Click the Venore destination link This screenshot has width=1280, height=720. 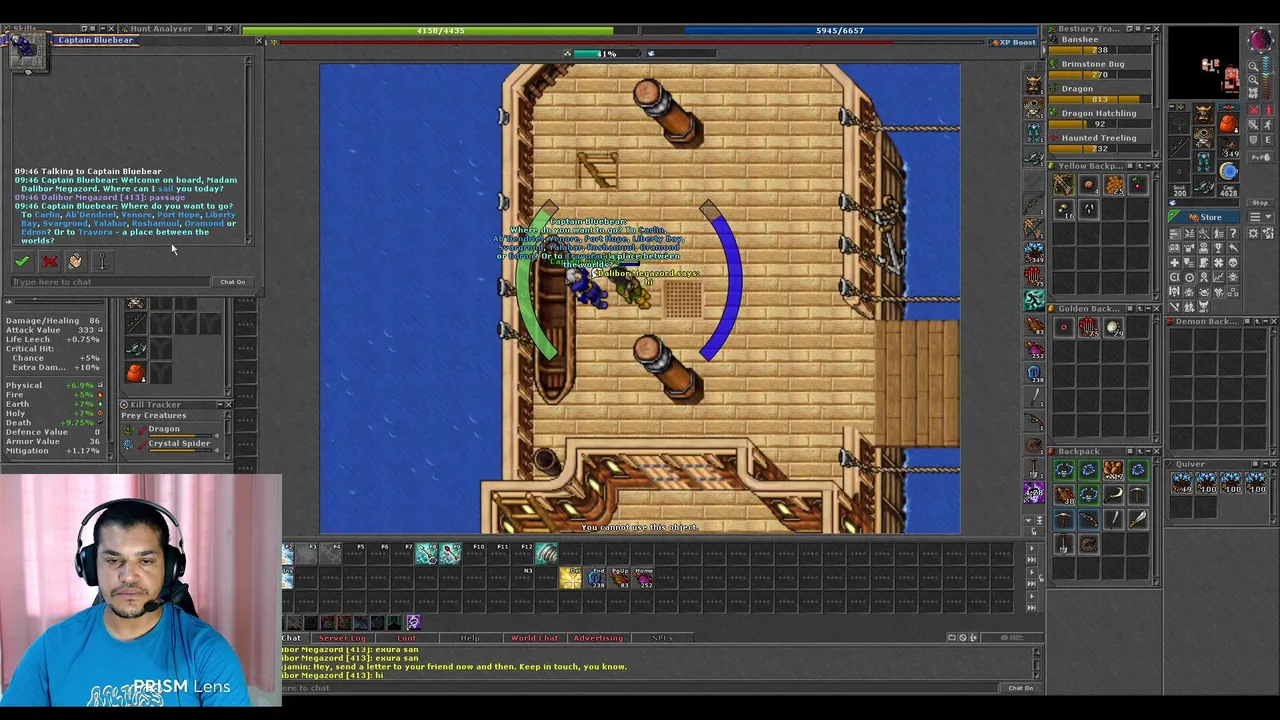coord(137,215)
